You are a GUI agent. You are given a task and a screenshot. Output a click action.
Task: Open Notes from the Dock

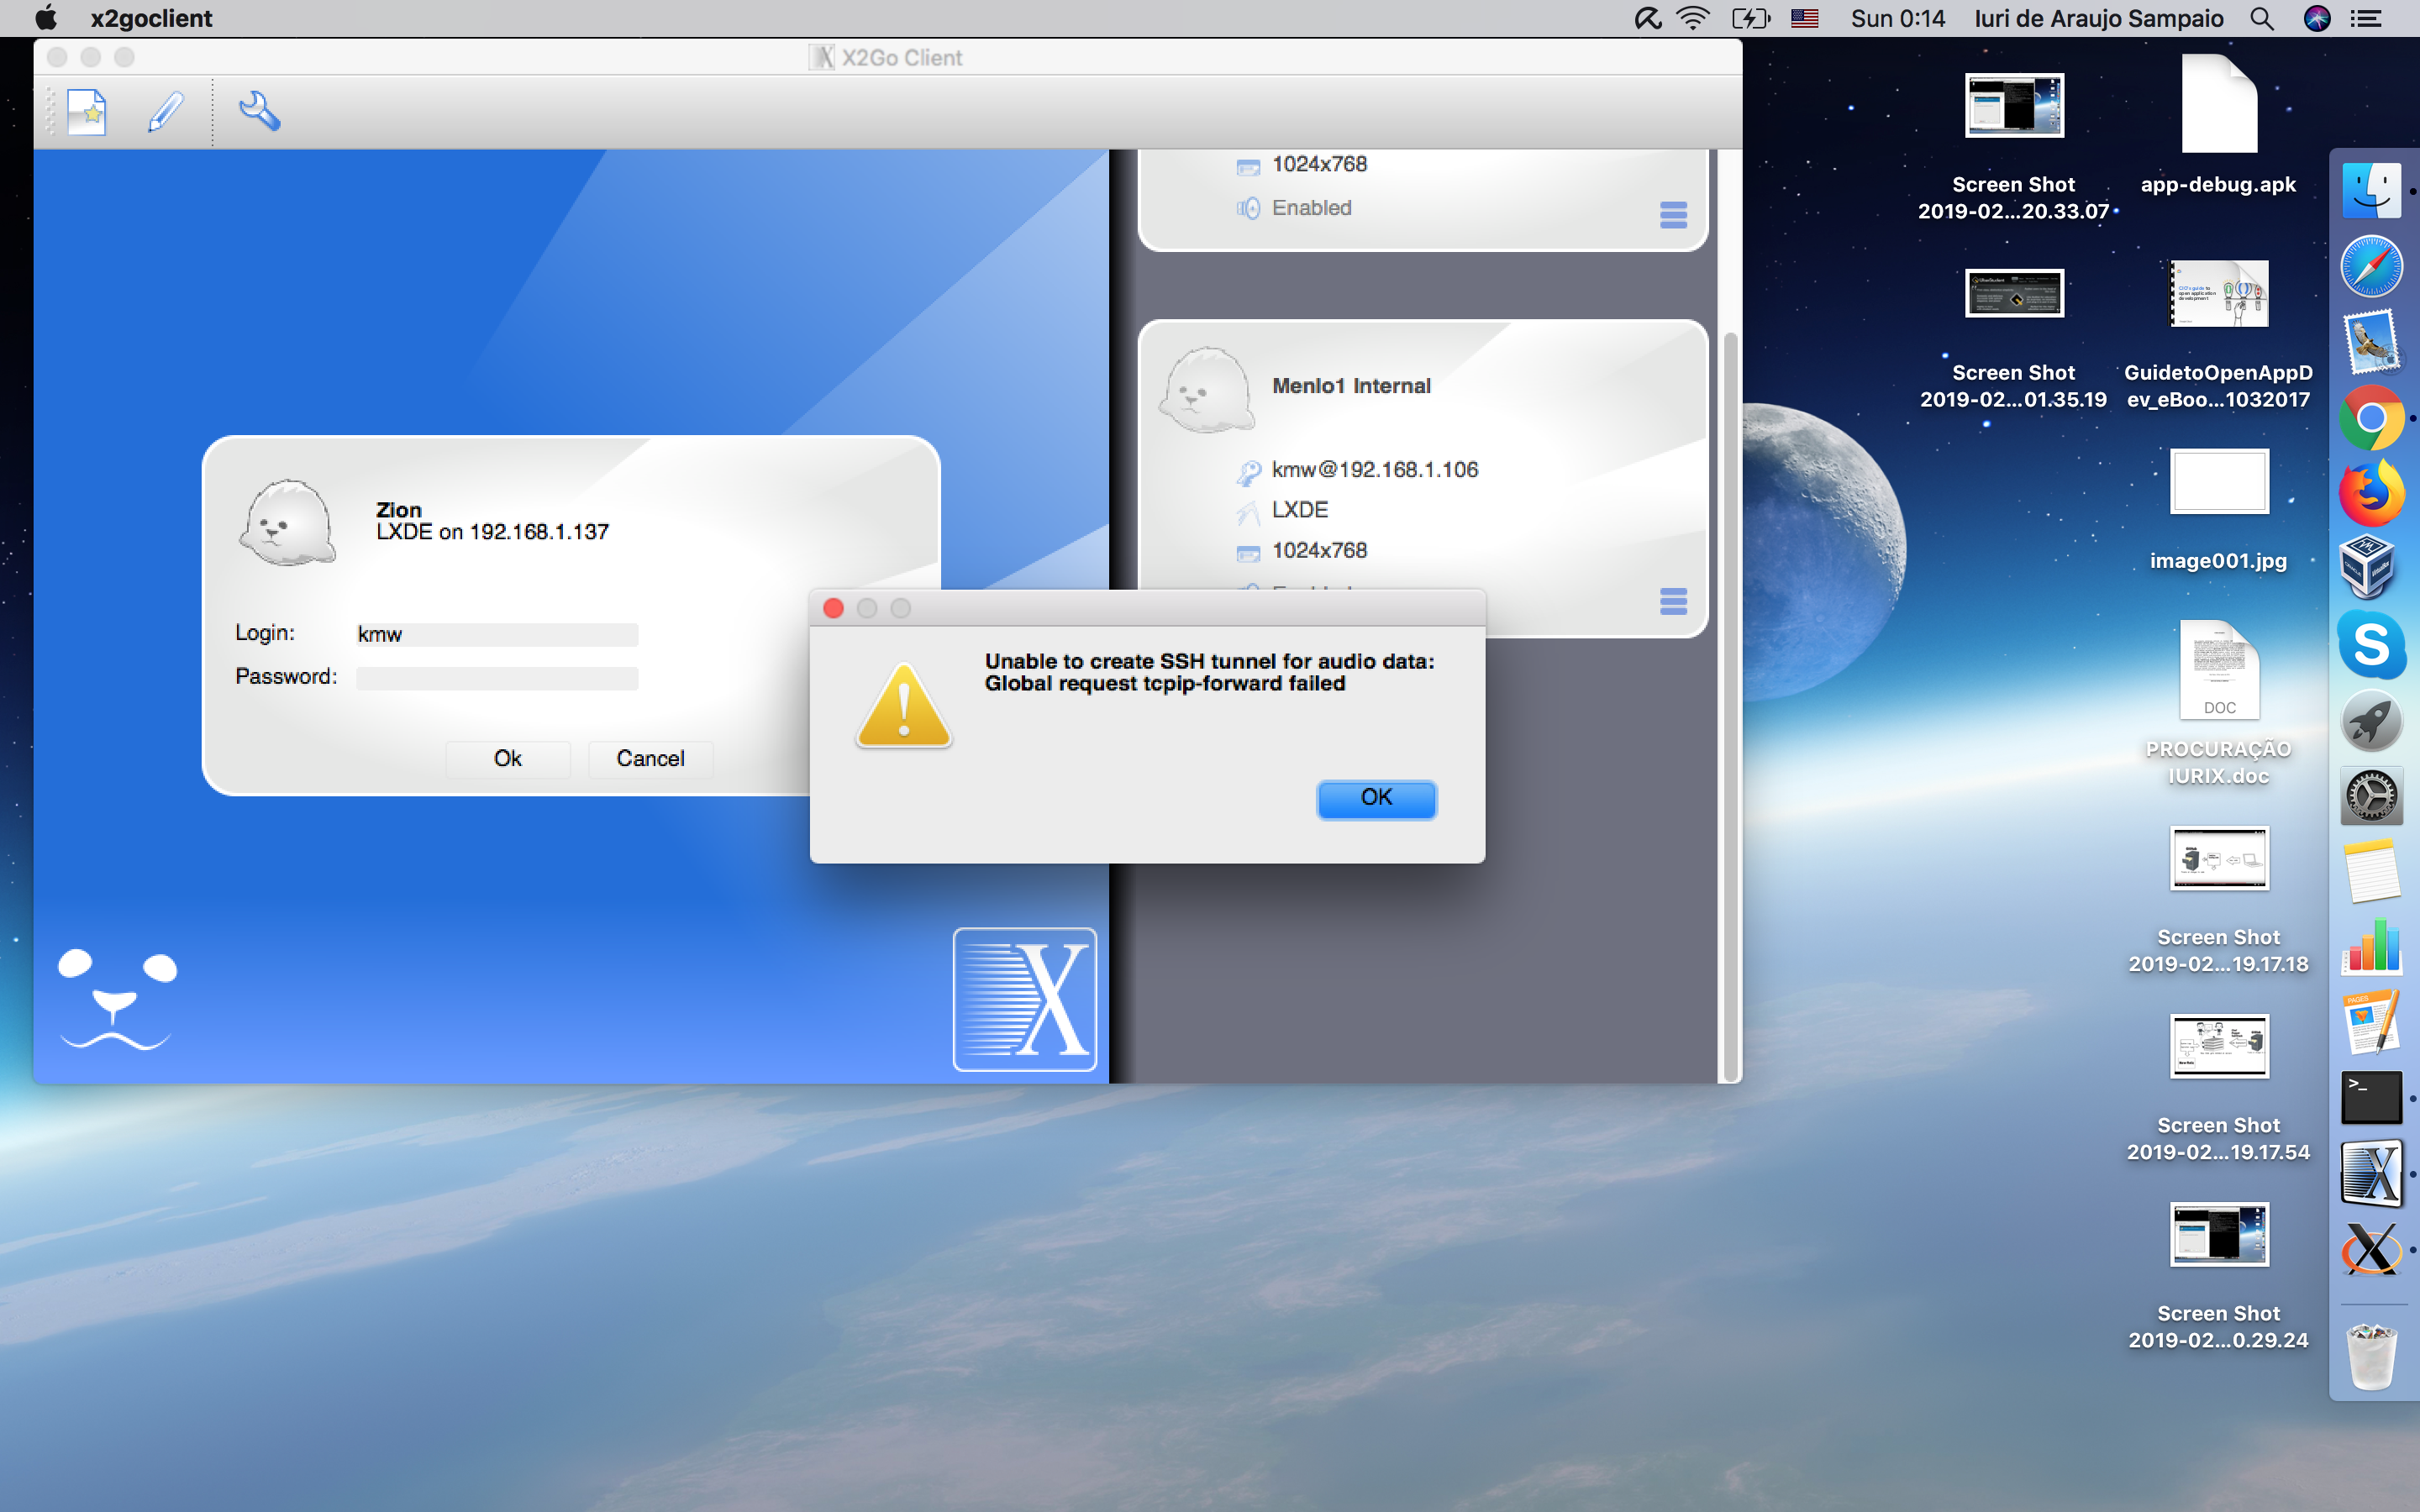point(2371,871)
